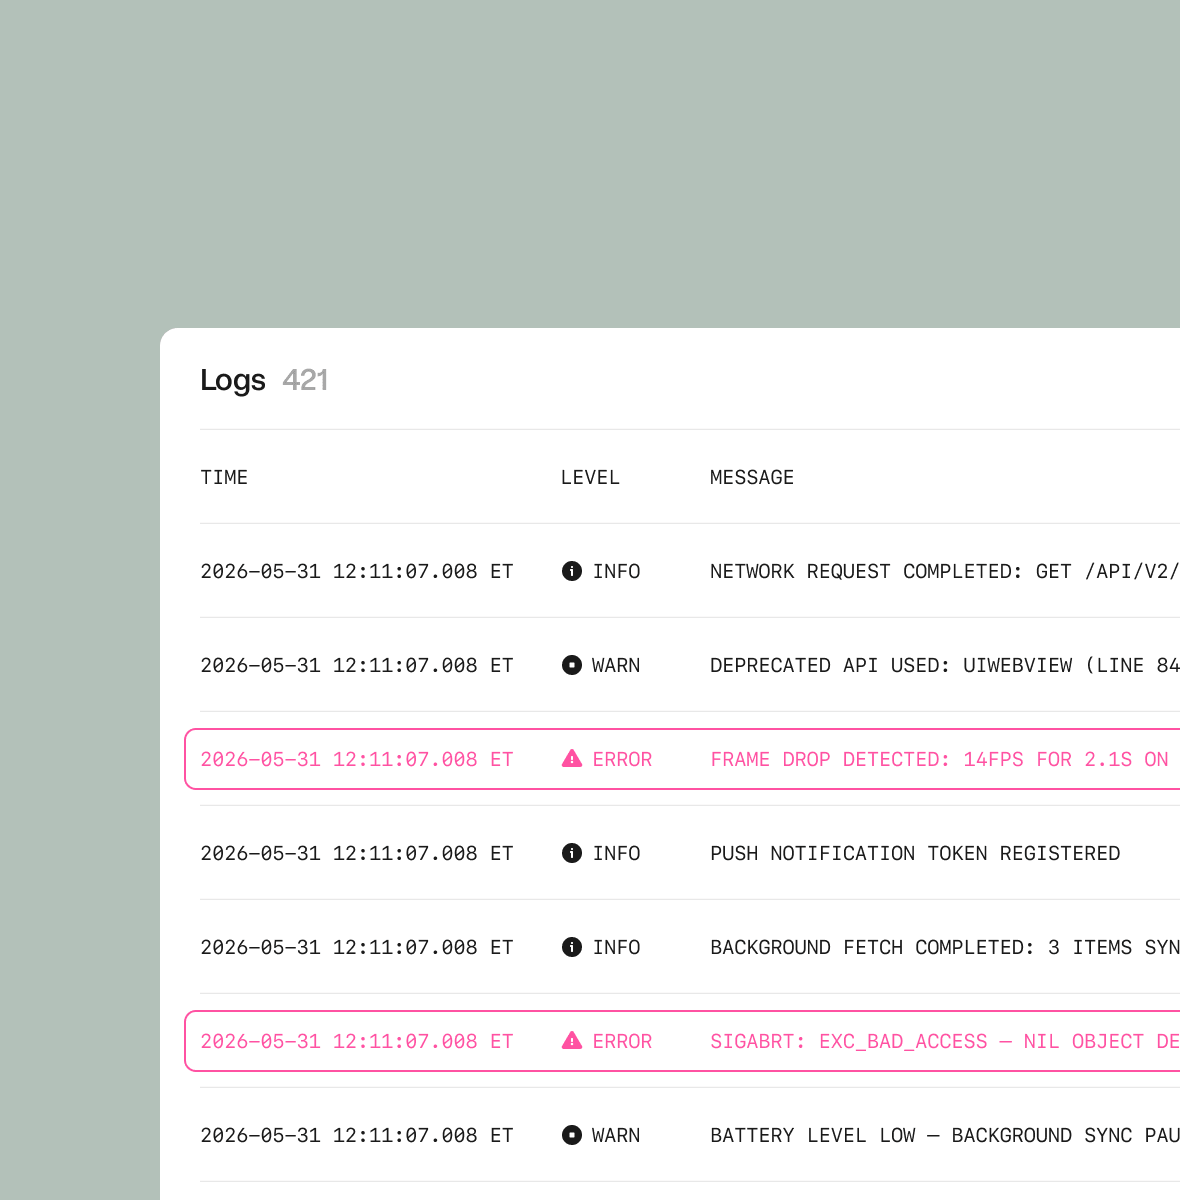Image resolution: width=1180 pixels, height=1200 pixels.
Task: Click the Logs heading
Action: (233, 380)
